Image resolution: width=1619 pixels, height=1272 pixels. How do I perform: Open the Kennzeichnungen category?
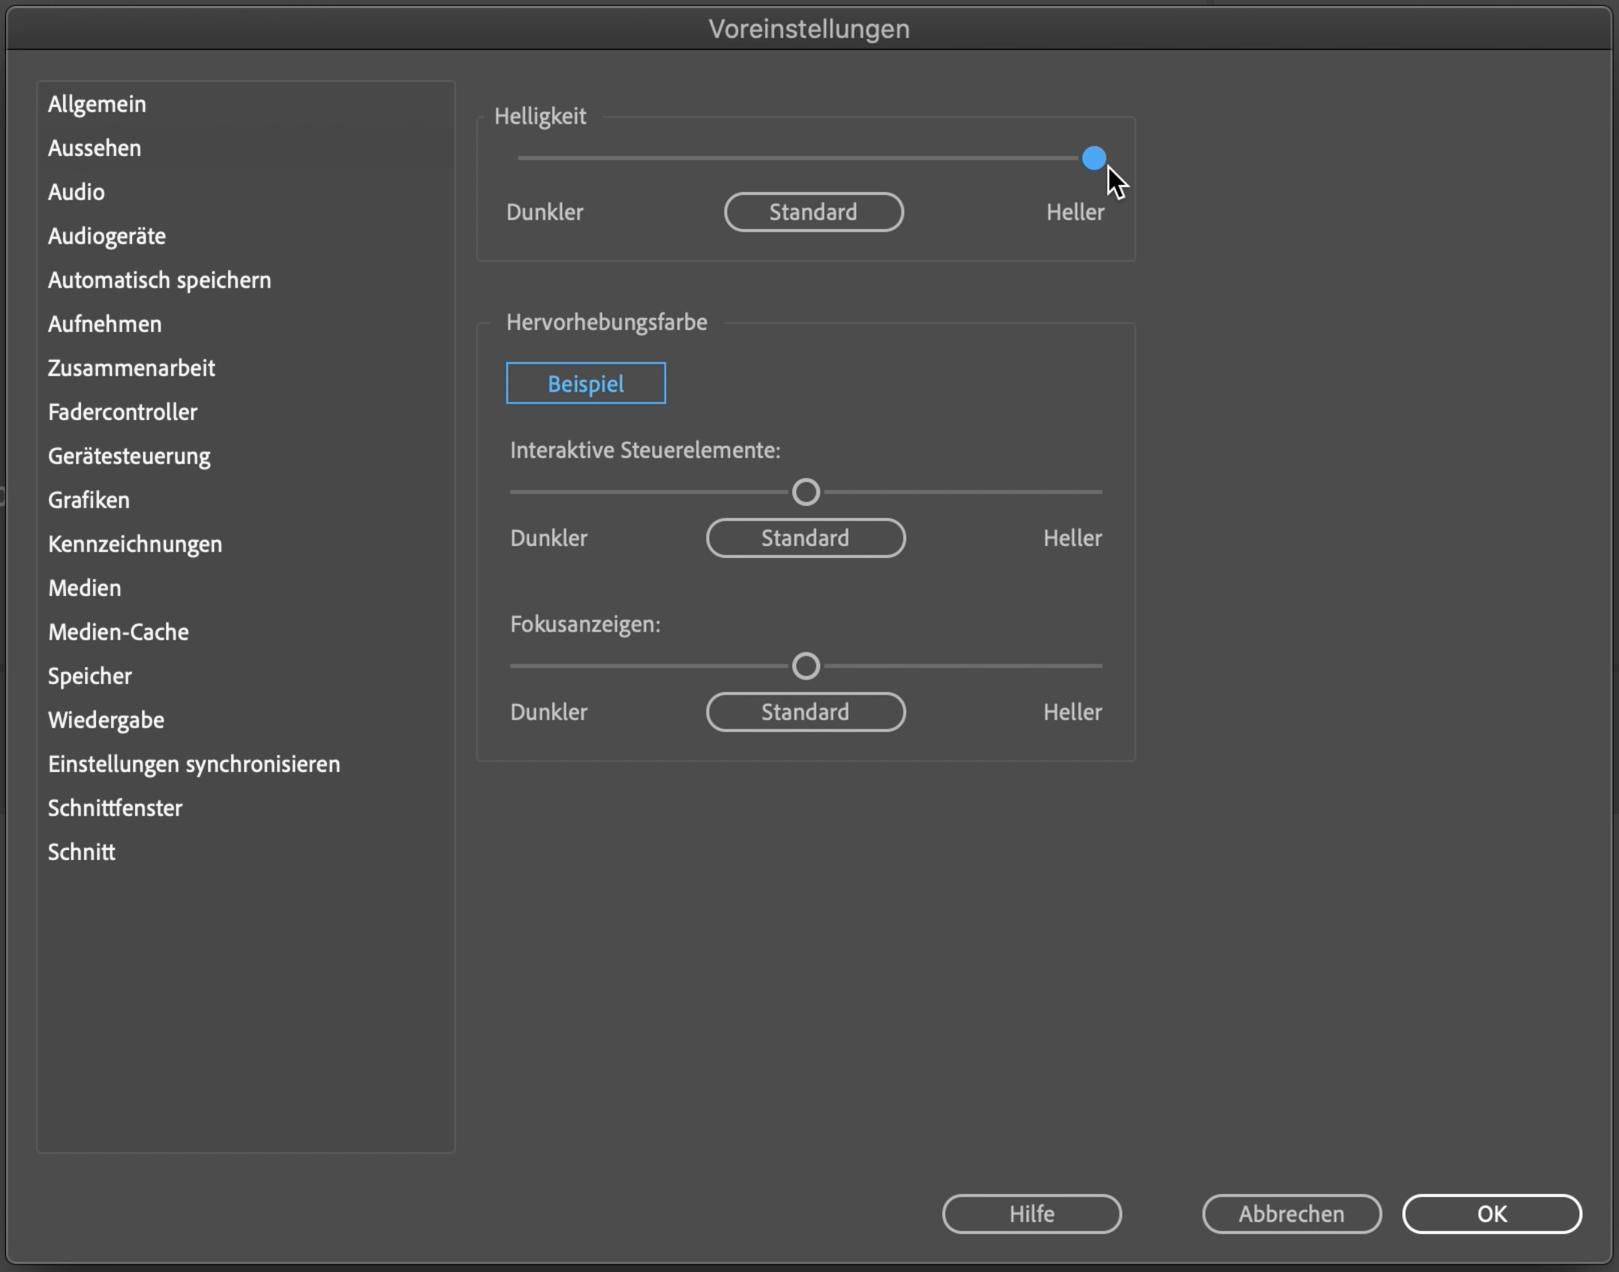coord(135,544)
